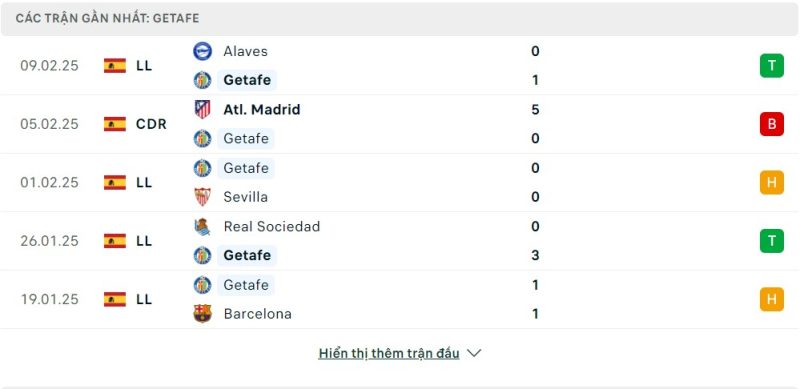Viewport: 800px width, 389px height.
Task: Click the Atl. Madrid club crest
Action: [x=203, y=109]
